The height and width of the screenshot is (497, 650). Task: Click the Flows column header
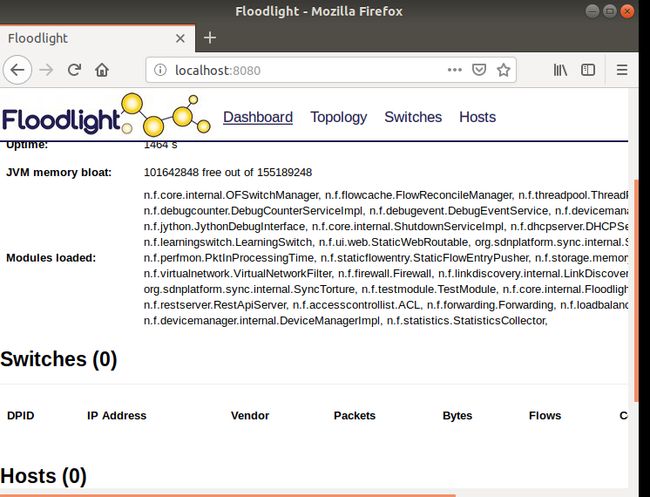[x=545, y=415]
